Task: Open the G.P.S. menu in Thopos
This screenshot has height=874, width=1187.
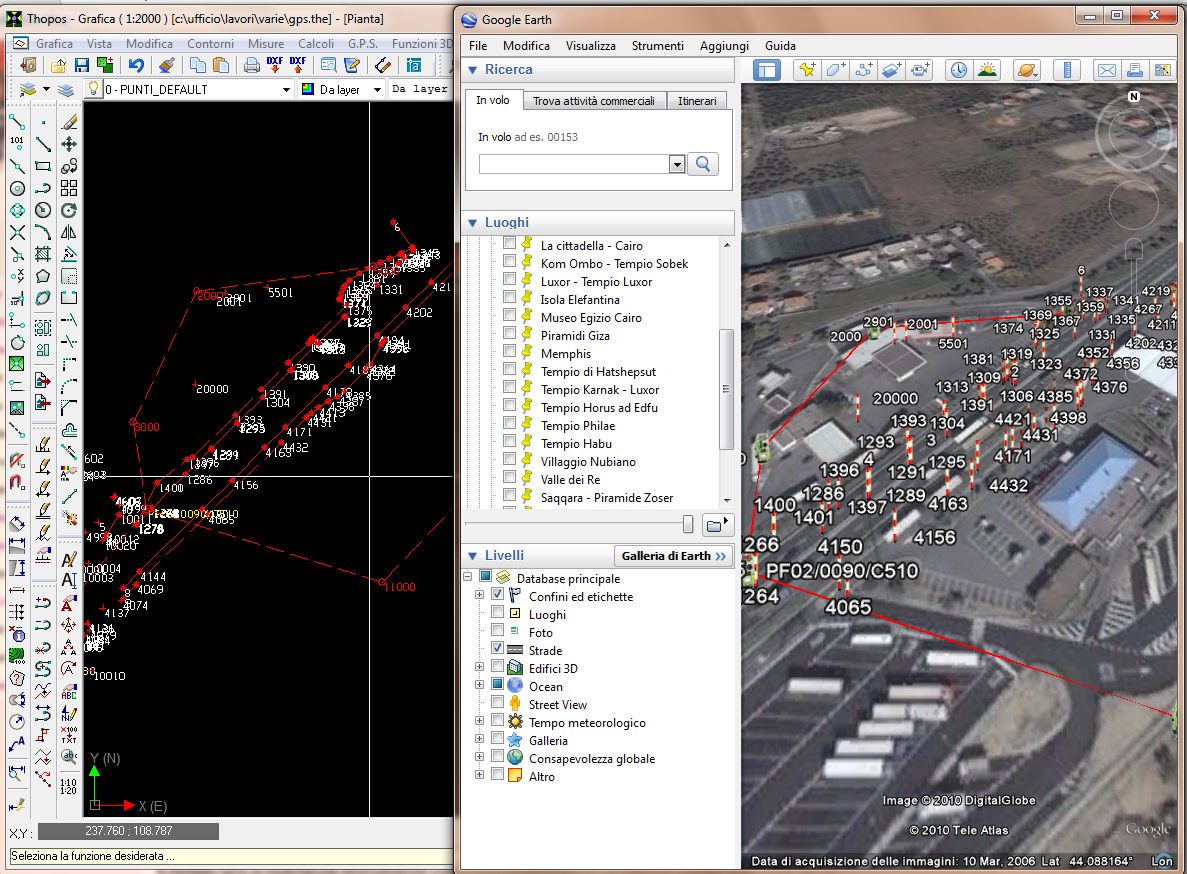Action: 363,44
